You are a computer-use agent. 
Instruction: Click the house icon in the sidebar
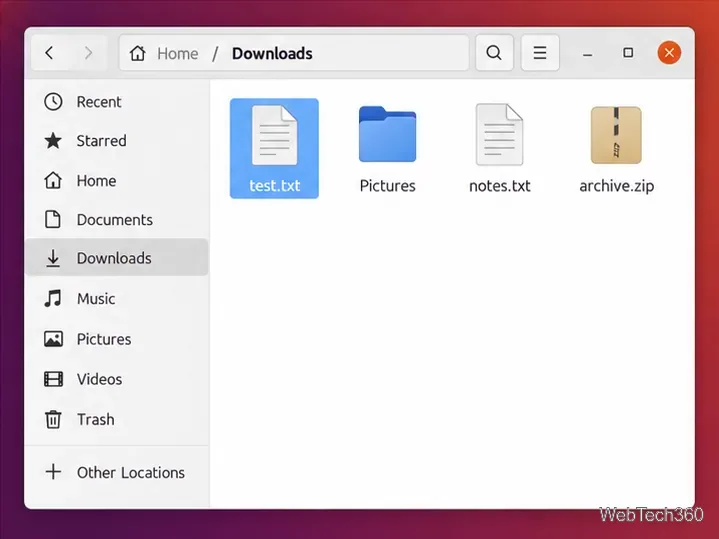[x=53, y=180]
